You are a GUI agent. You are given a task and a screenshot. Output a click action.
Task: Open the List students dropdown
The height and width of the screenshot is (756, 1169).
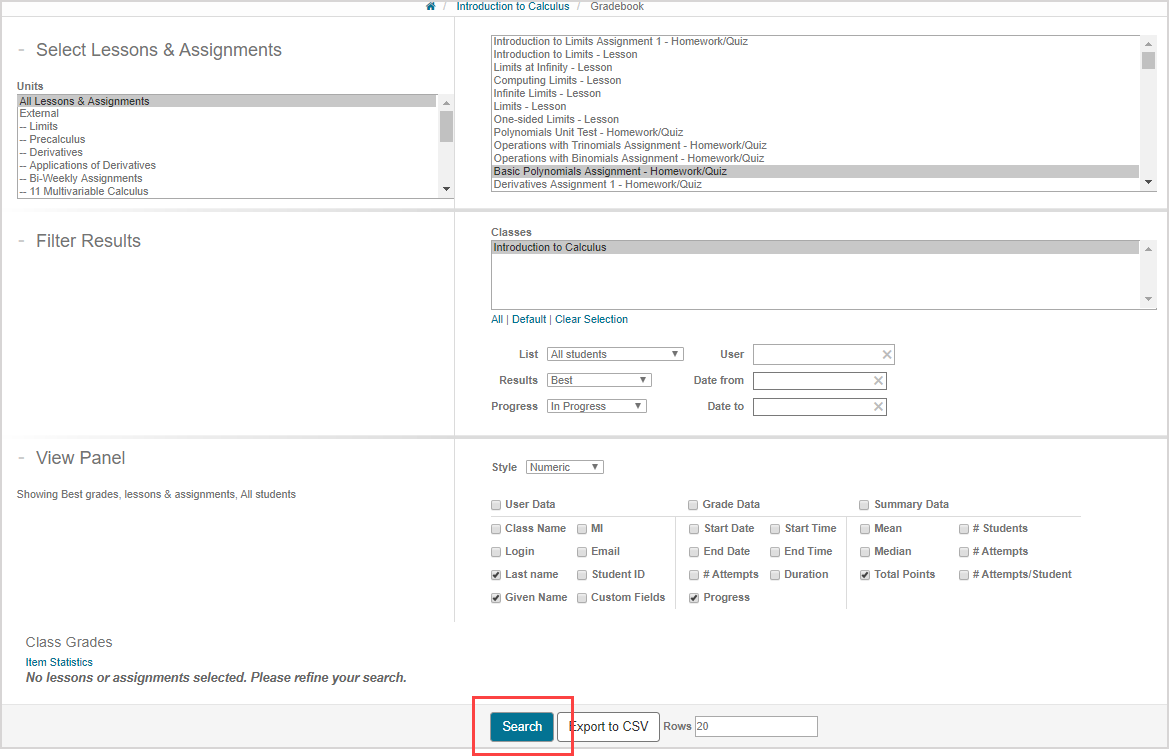click(x=615, y=354)
